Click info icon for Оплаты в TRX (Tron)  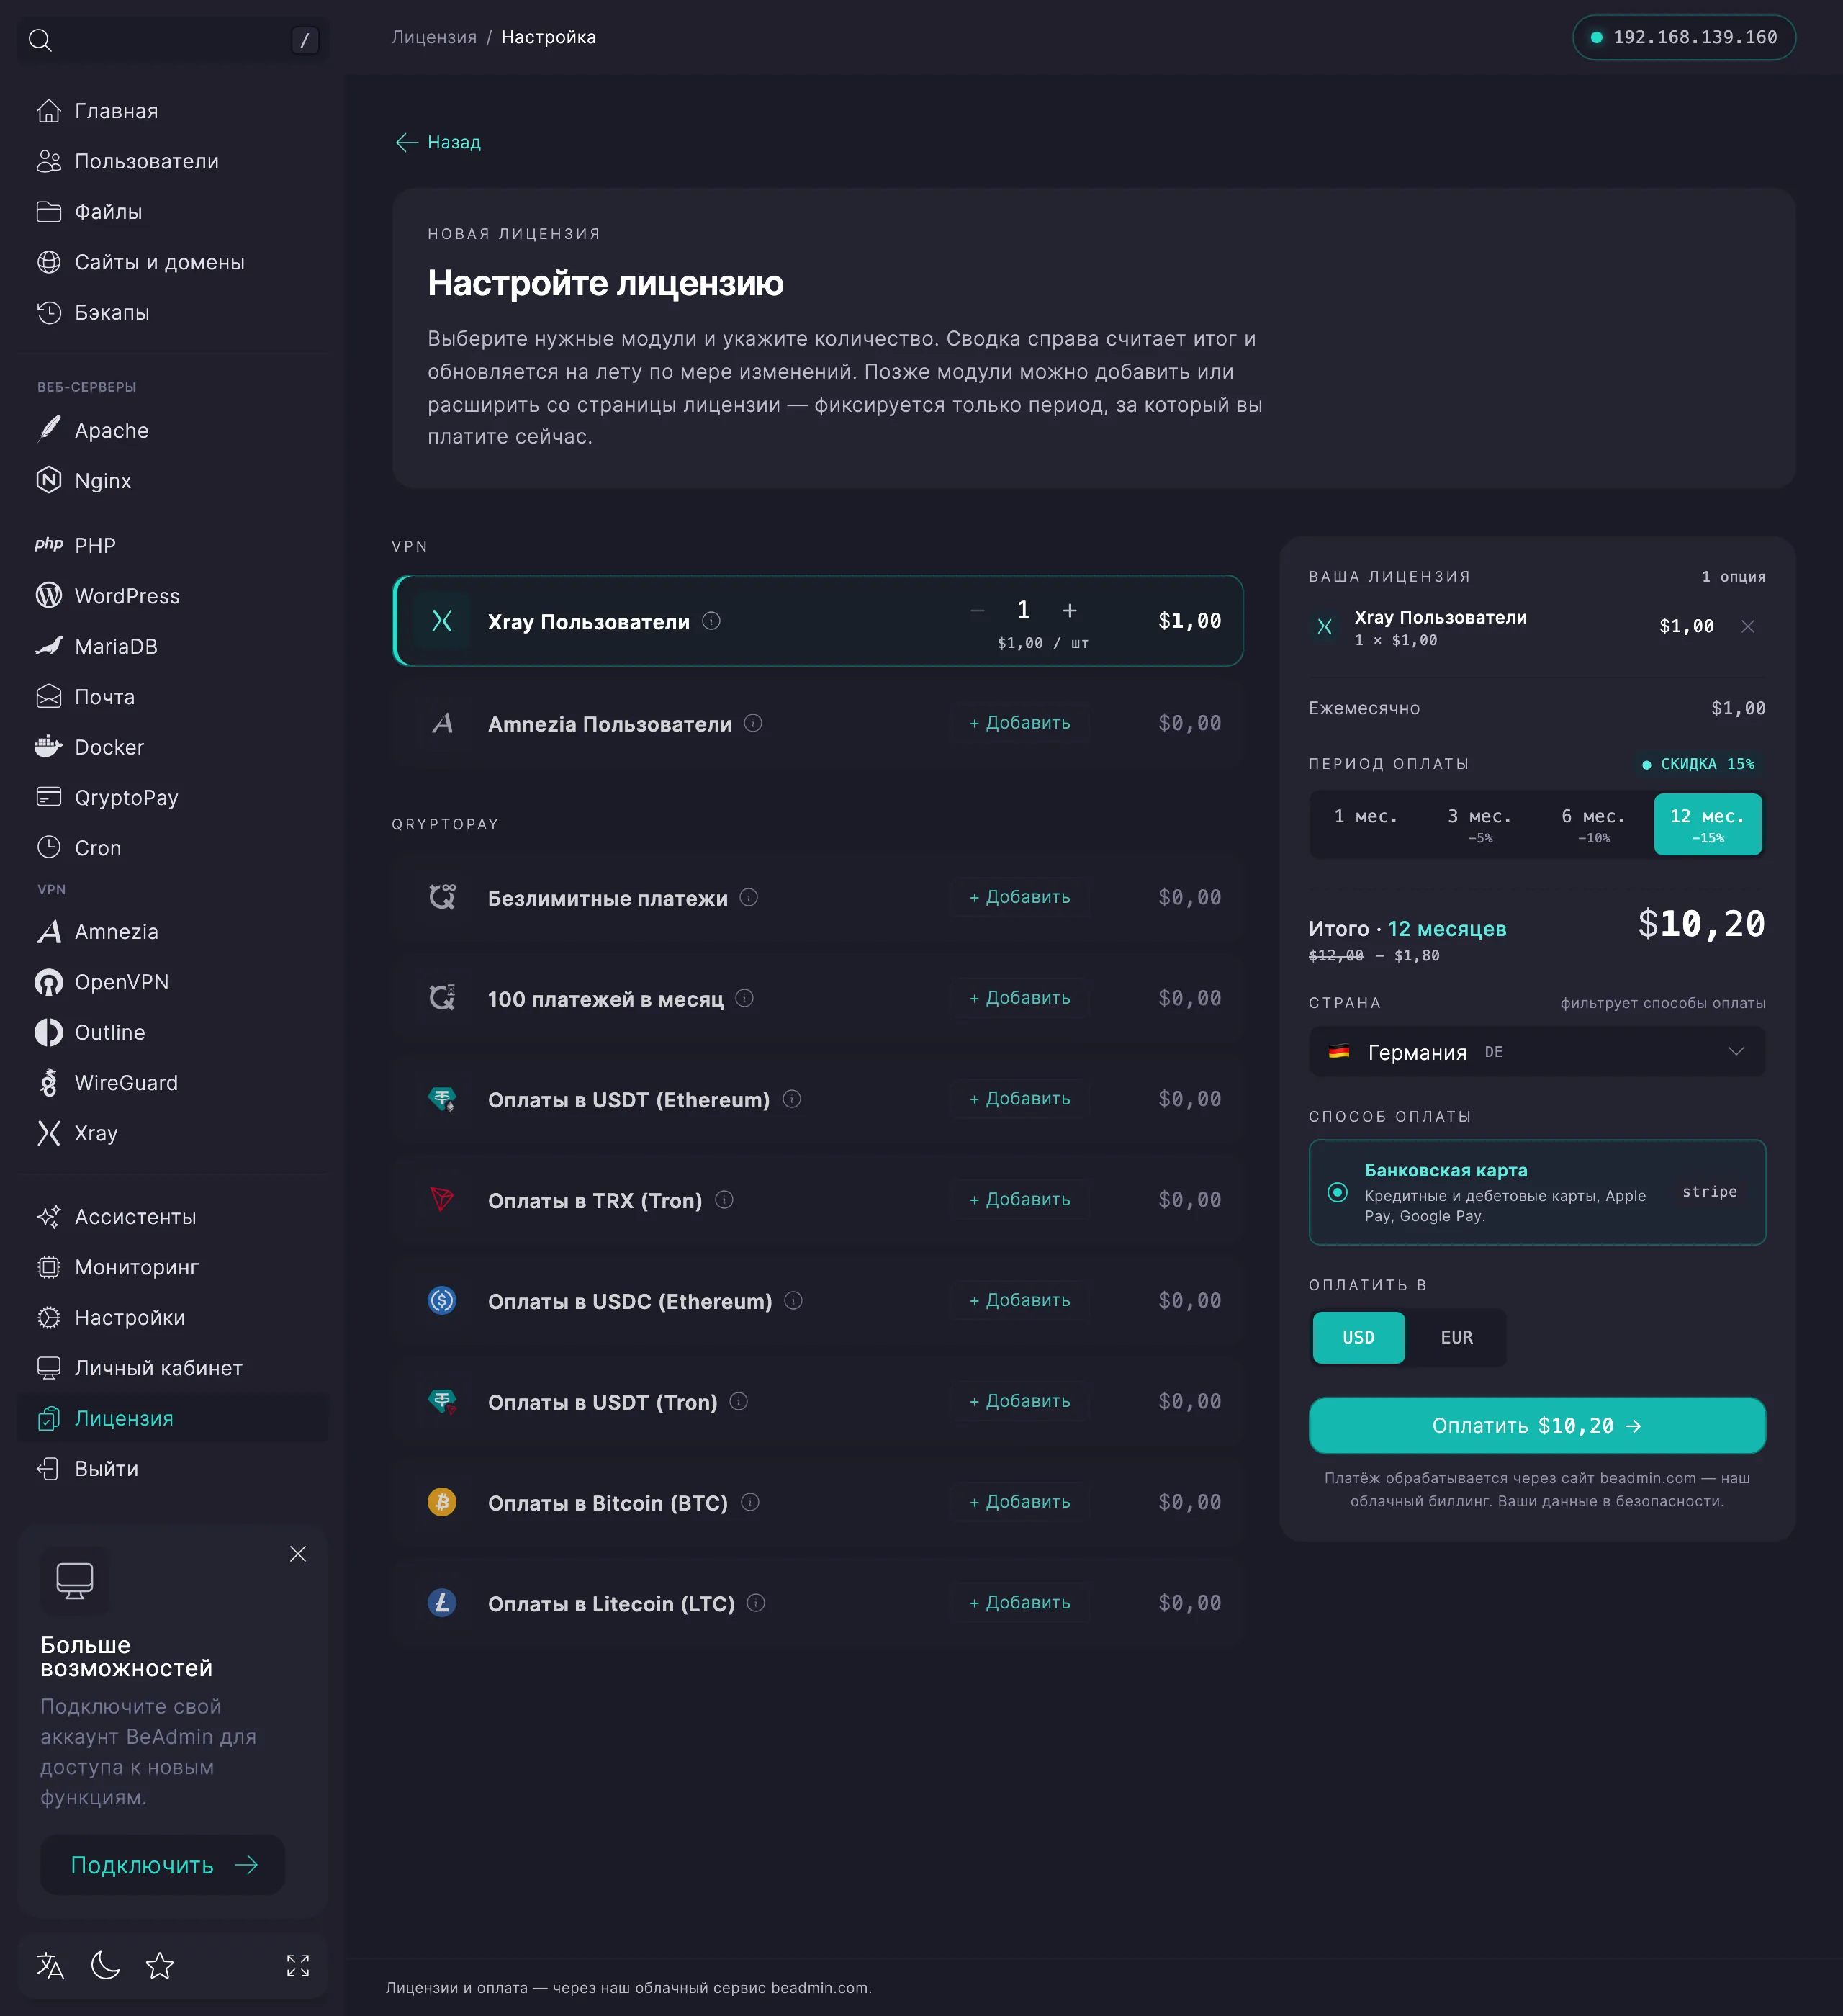725,1199
